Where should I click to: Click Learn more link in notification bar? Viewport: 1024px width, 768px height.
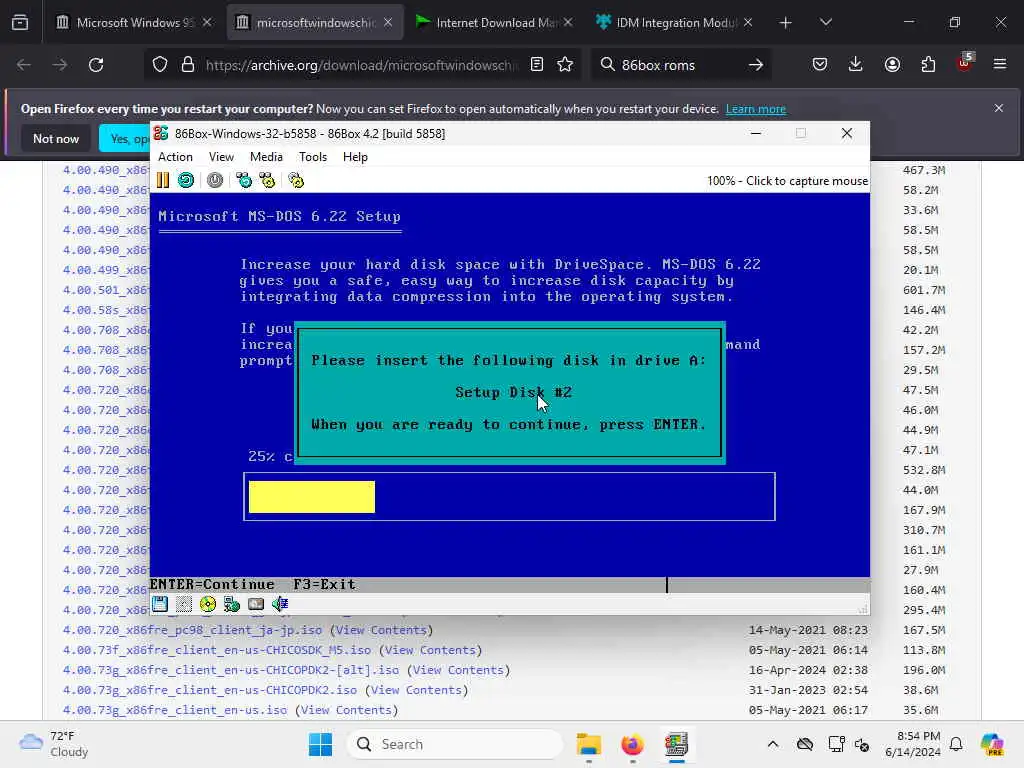(x=756, y=109)
